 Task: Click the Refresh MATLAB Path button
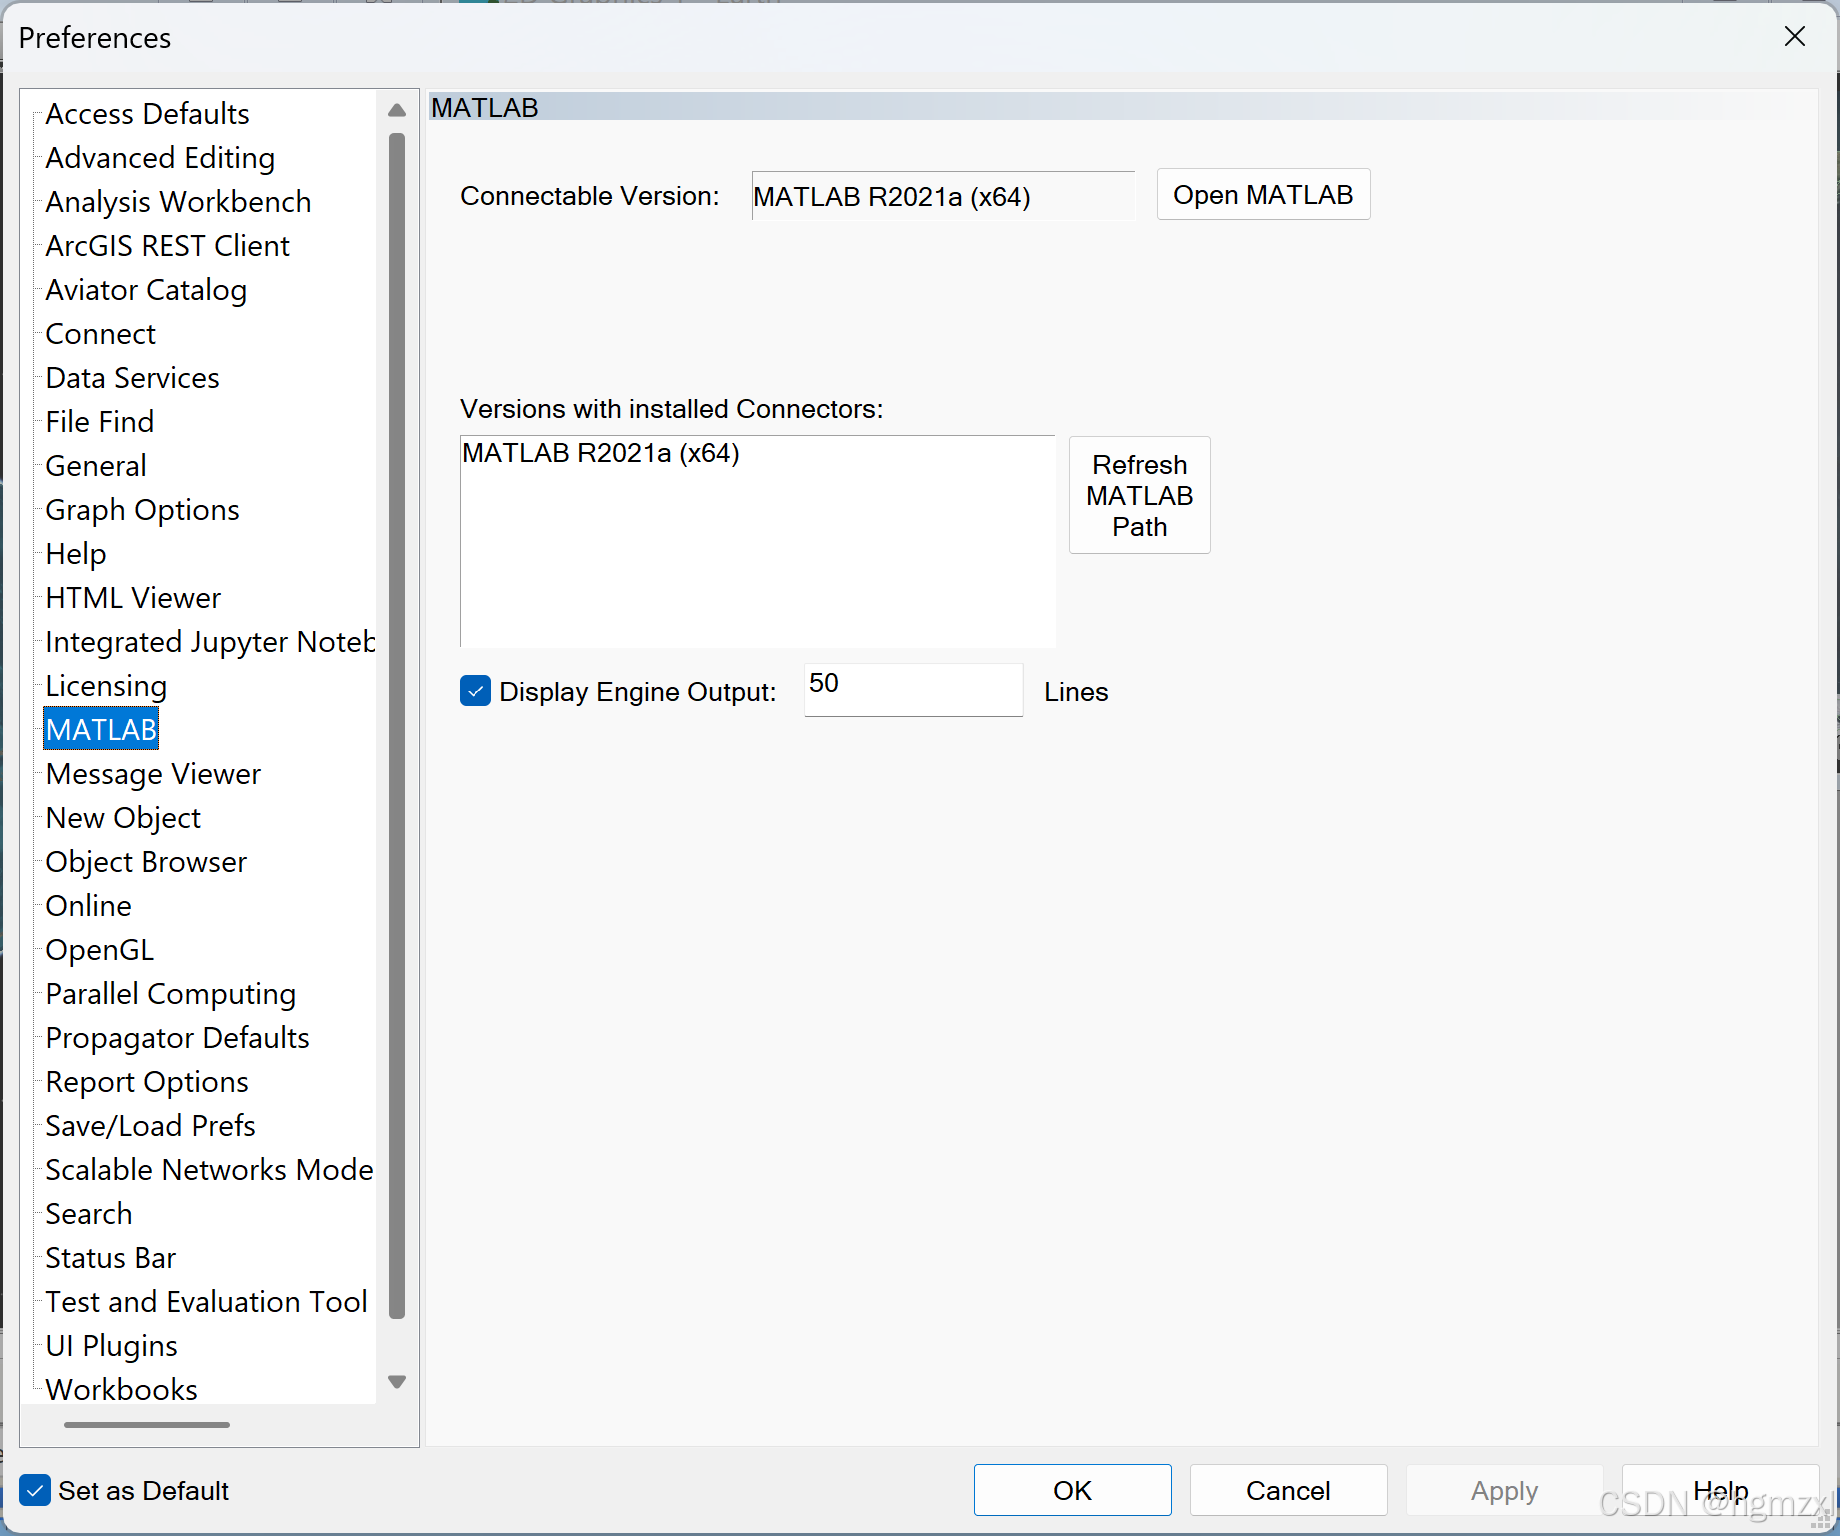(x=1139, y=495)
